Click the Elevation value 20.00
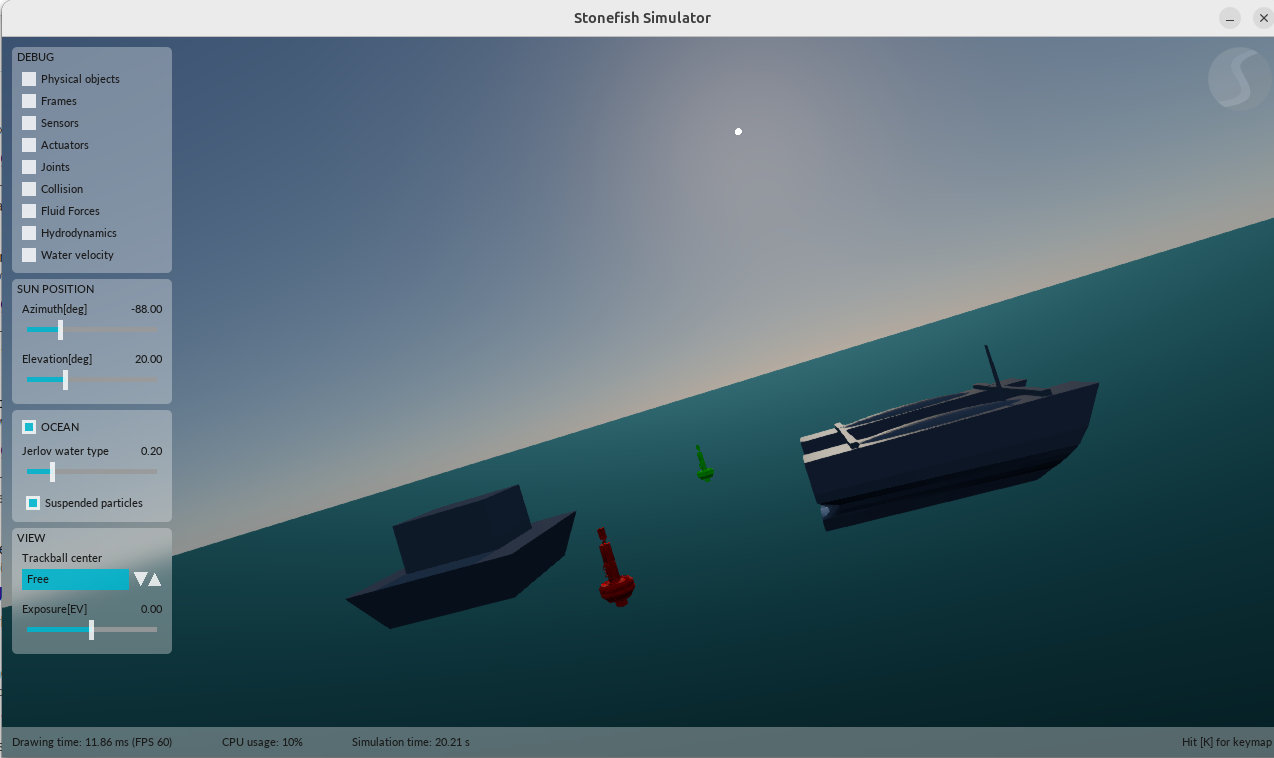The height and width of the screenshot is (758, 1274). 148,359
